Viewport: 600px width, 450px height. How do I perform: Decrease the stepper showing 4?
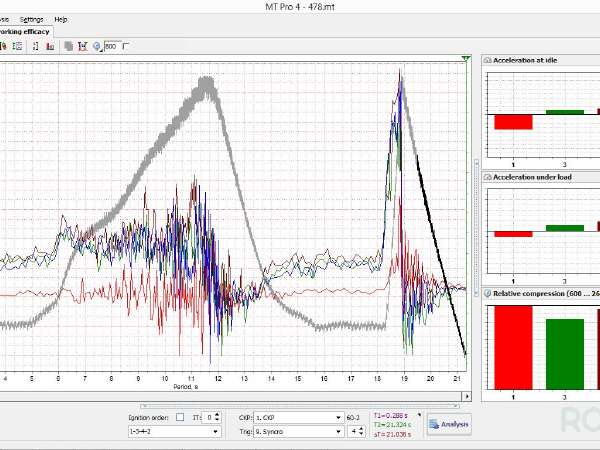(x=361, y=434)
